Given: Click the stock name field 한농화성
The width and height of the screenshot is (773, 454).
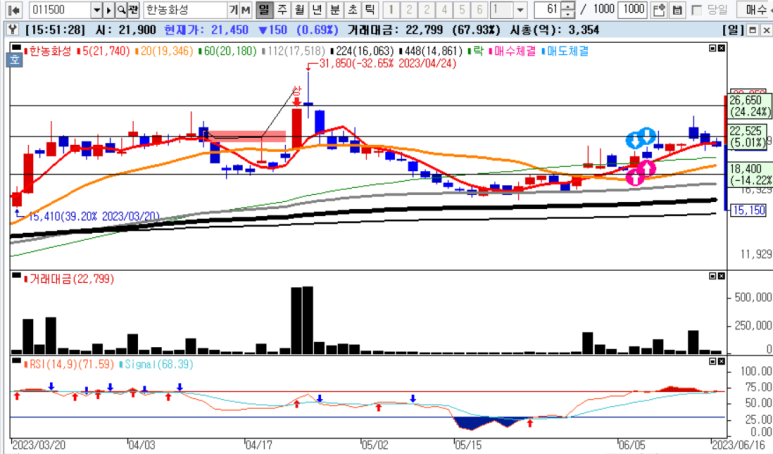Looking at the screenshot, I should (x=185, y=9).
